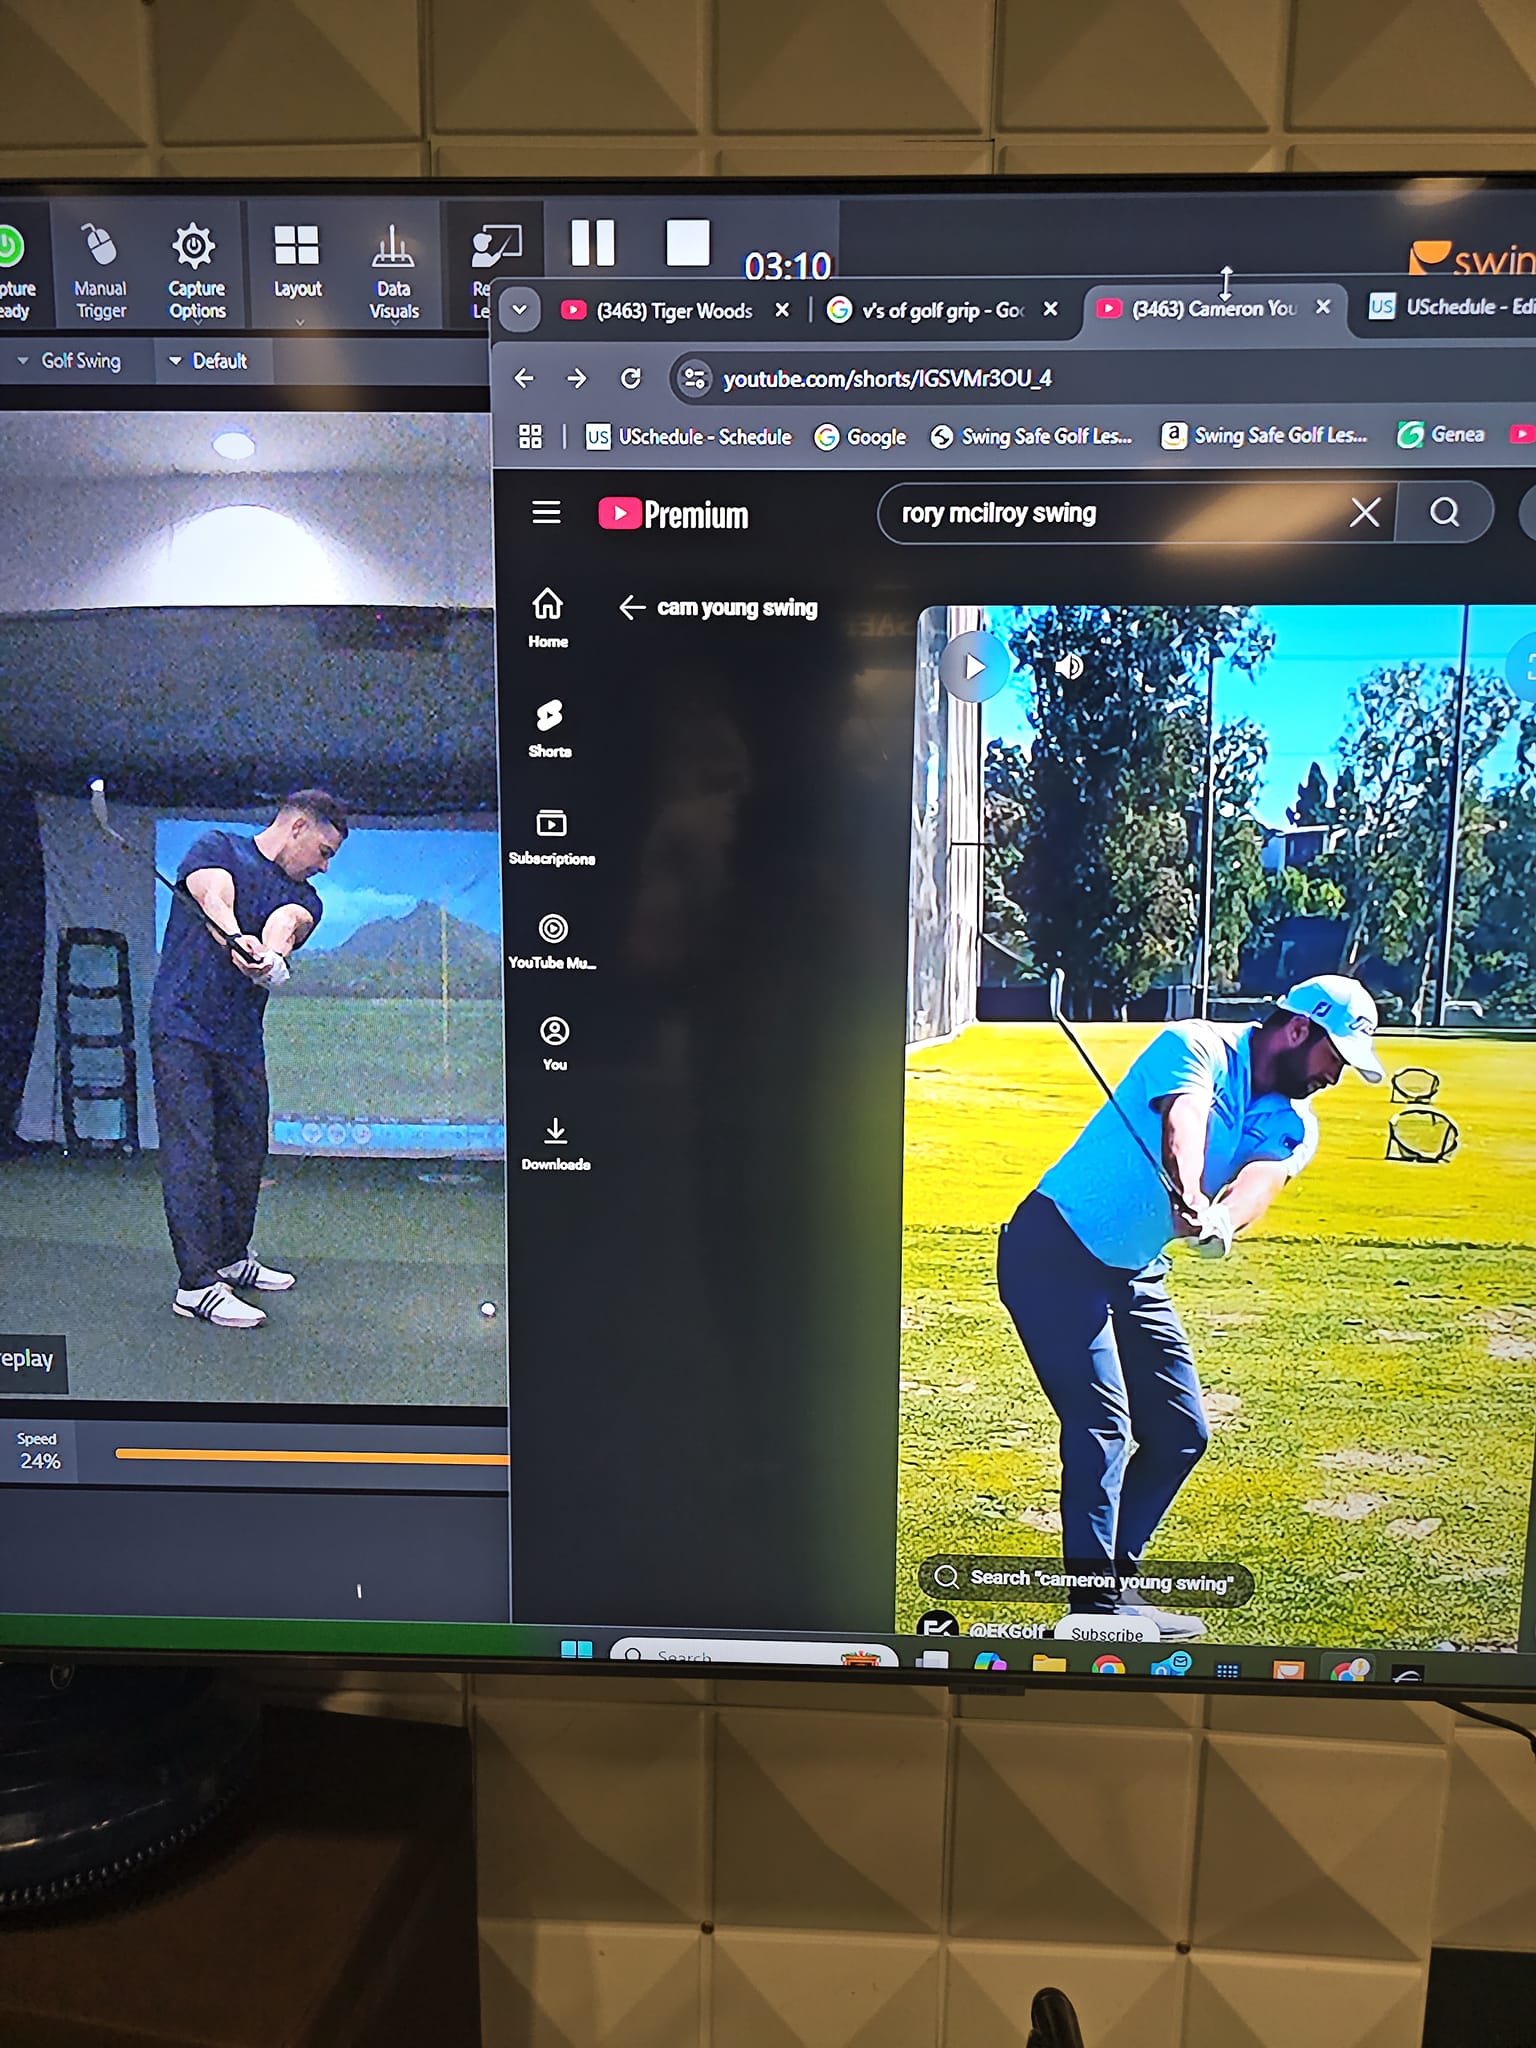Open YouTube Subscriptions

(x=551, y=836)
